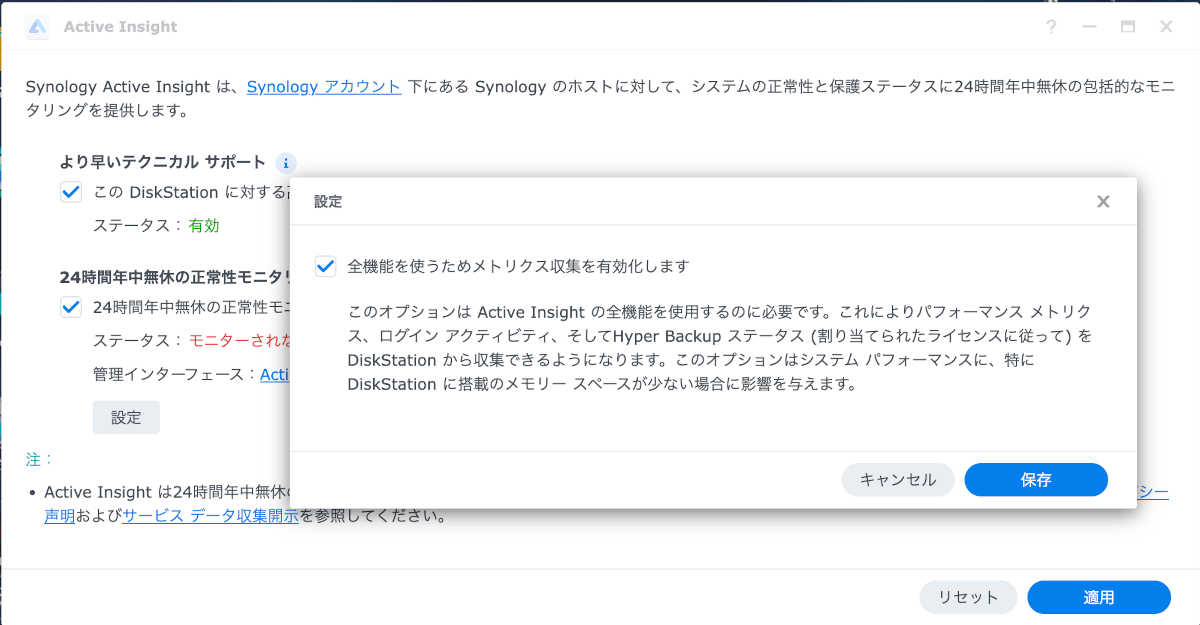Open the Synology アカウント link
1200x625 pixels.
[x=324, y=86]
